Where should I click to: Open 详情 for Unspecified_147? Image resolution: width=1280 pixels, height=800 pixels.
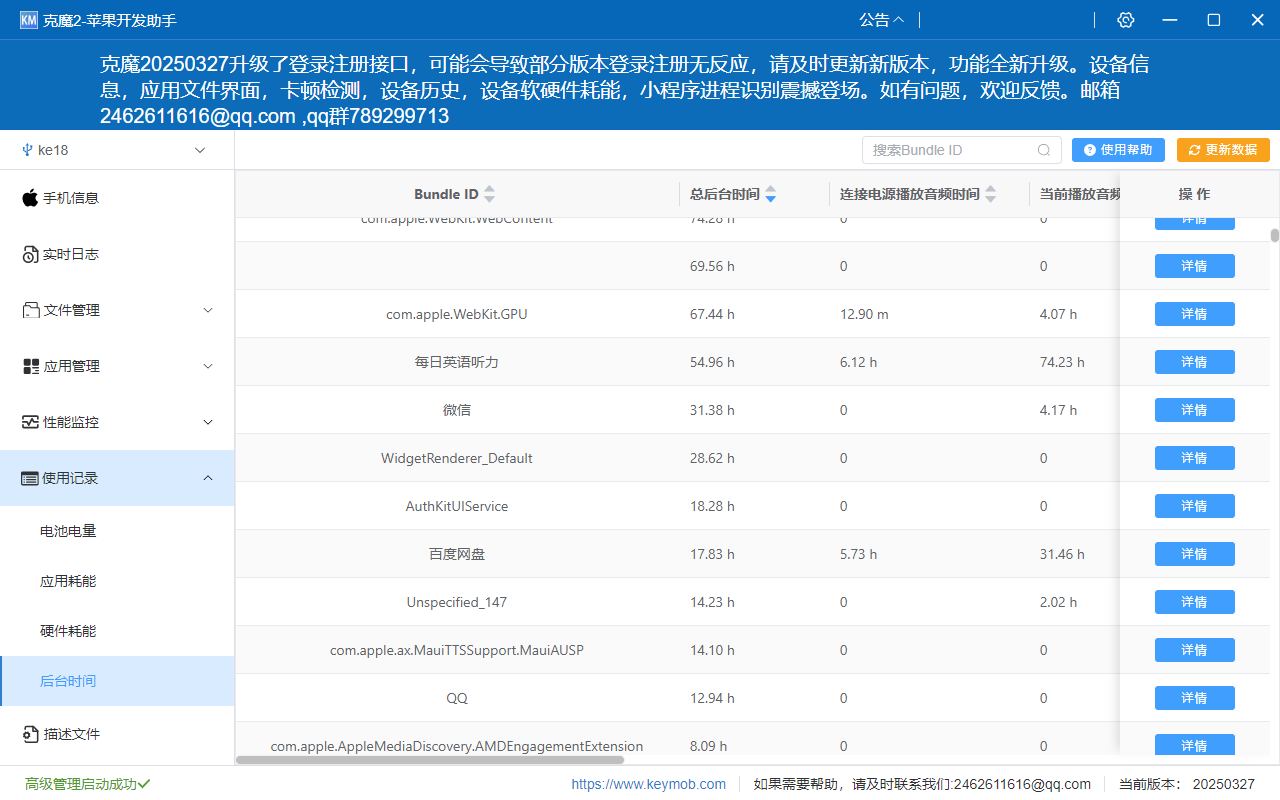(x=1194, y=602)
